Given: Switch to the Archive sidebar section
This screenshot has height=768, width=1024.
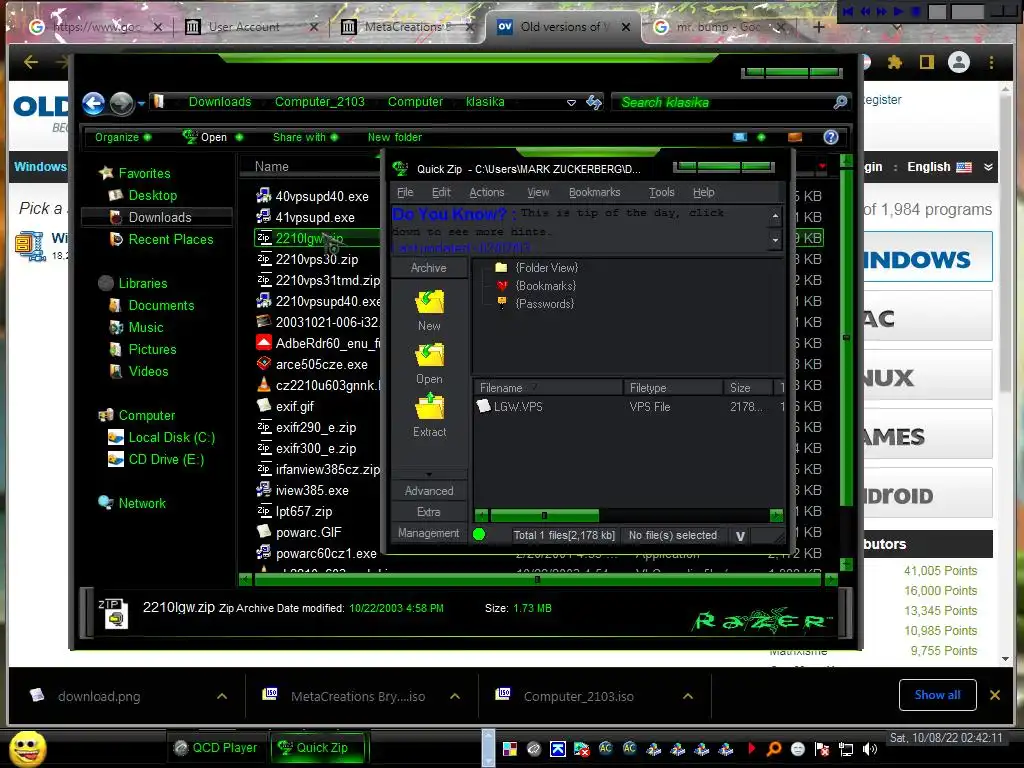Looking at the screenshot, I should (x=429, y=268).
